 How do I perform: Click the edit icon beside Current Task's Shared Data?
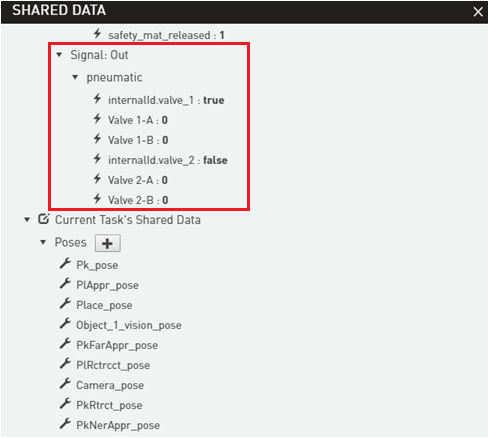pos(44,219)
